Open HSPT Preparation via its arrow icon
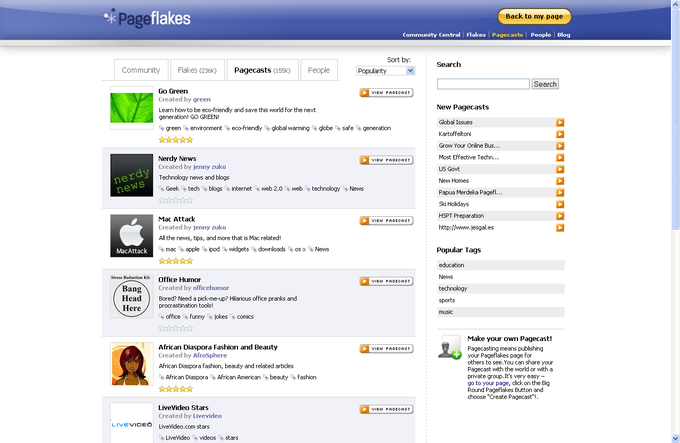 click(560, 216)
